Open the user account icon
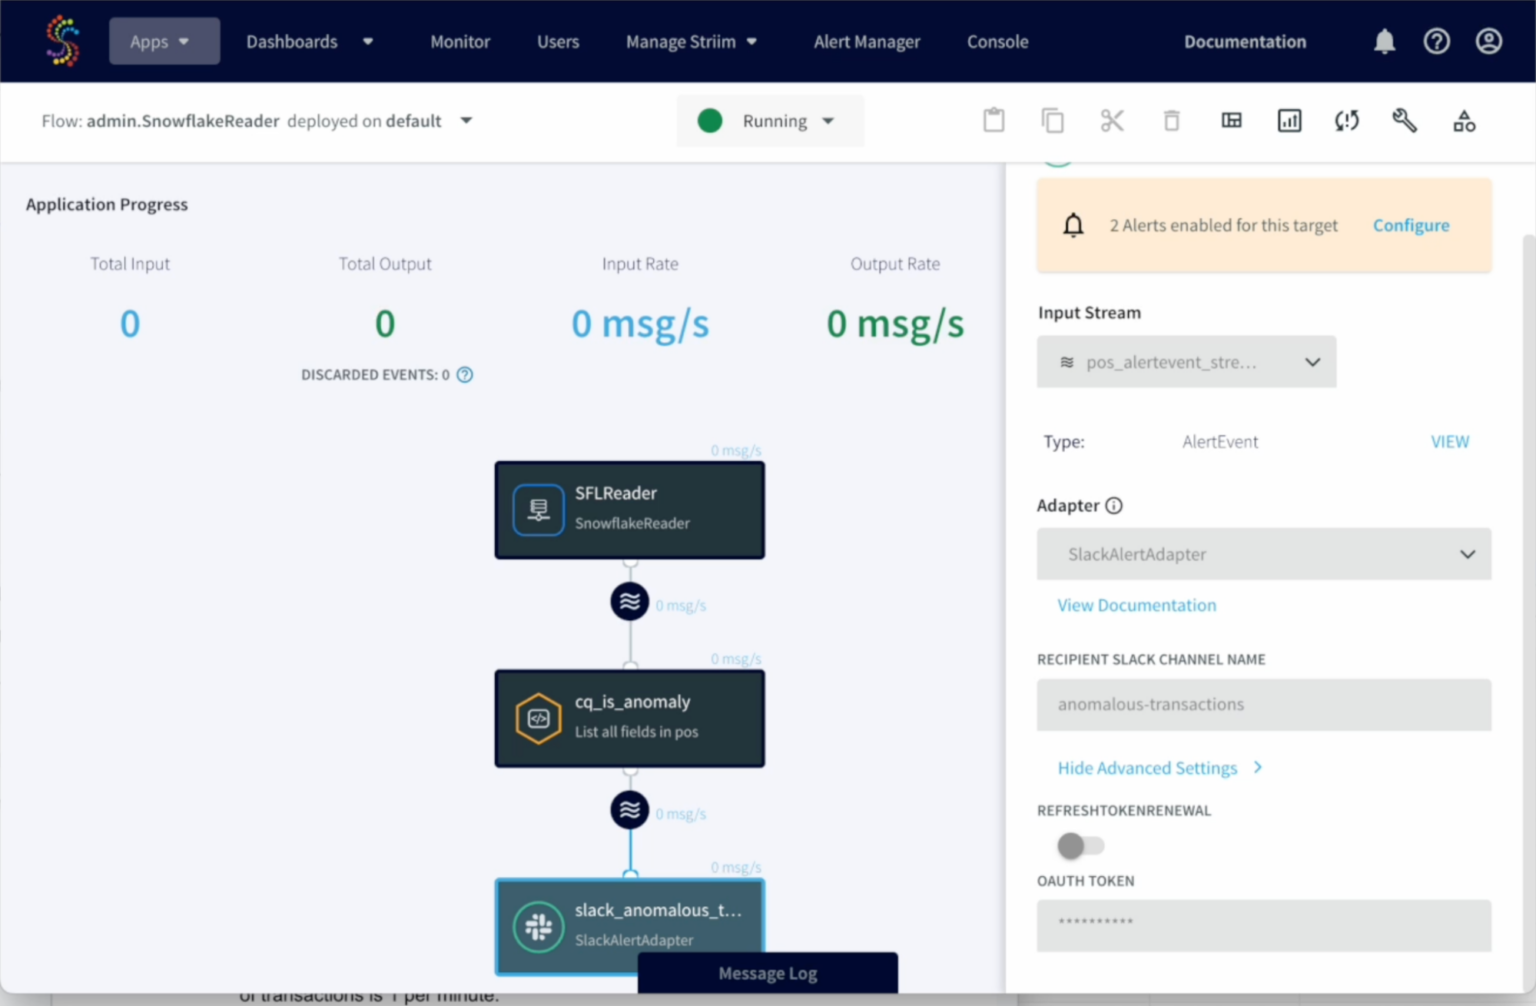The width and height of the screenshot is (1536, 1006). pos(1489,41)
